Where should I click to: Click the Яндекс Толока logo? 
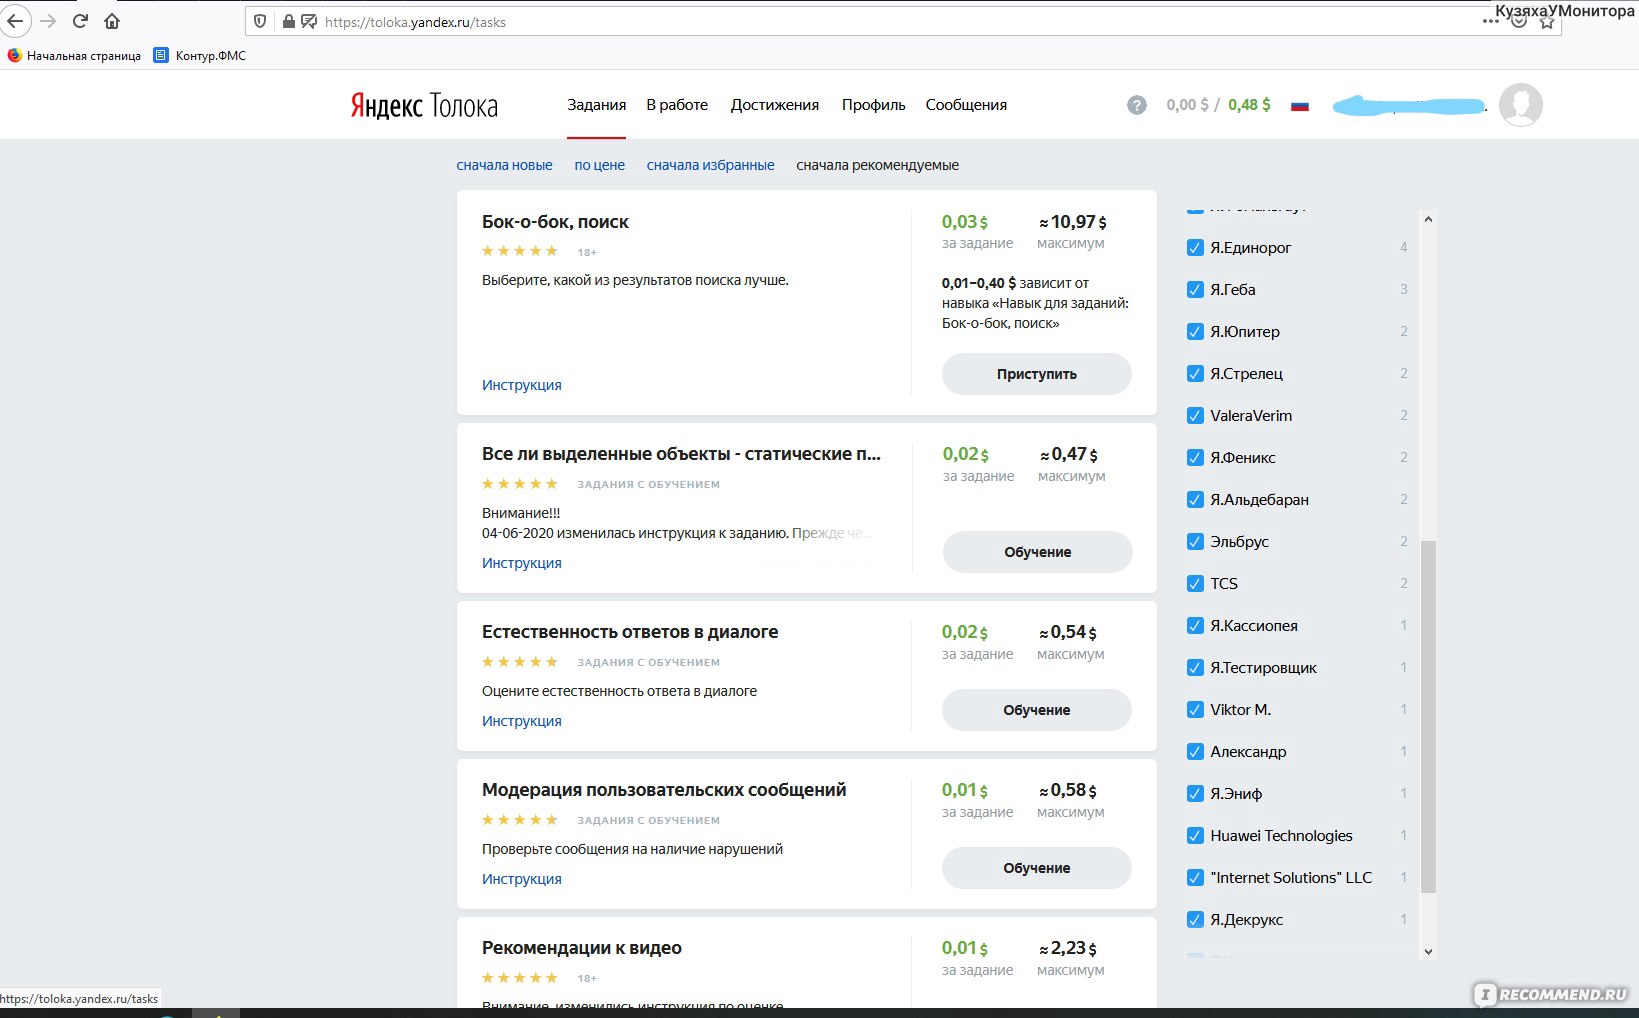(x=424, y=105)
